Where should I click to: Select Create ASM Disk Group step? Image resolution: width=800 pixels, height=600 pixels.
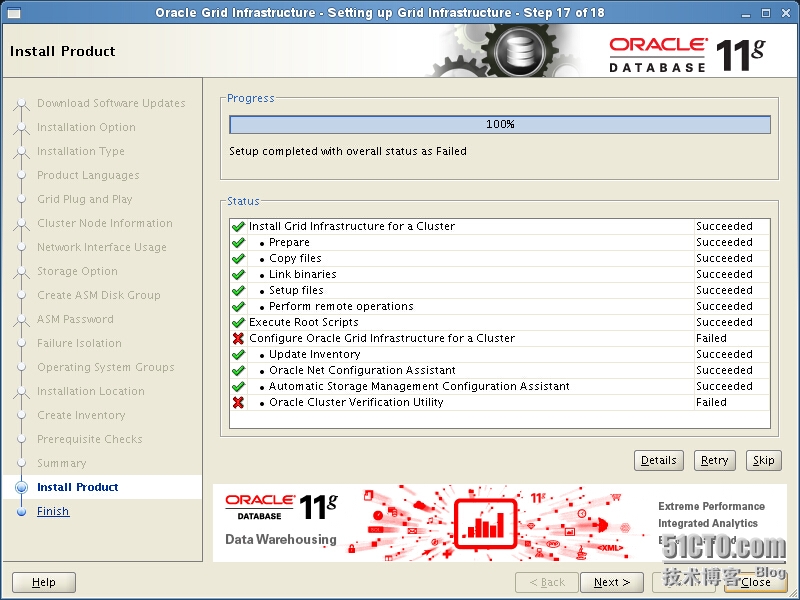point(99,295)
